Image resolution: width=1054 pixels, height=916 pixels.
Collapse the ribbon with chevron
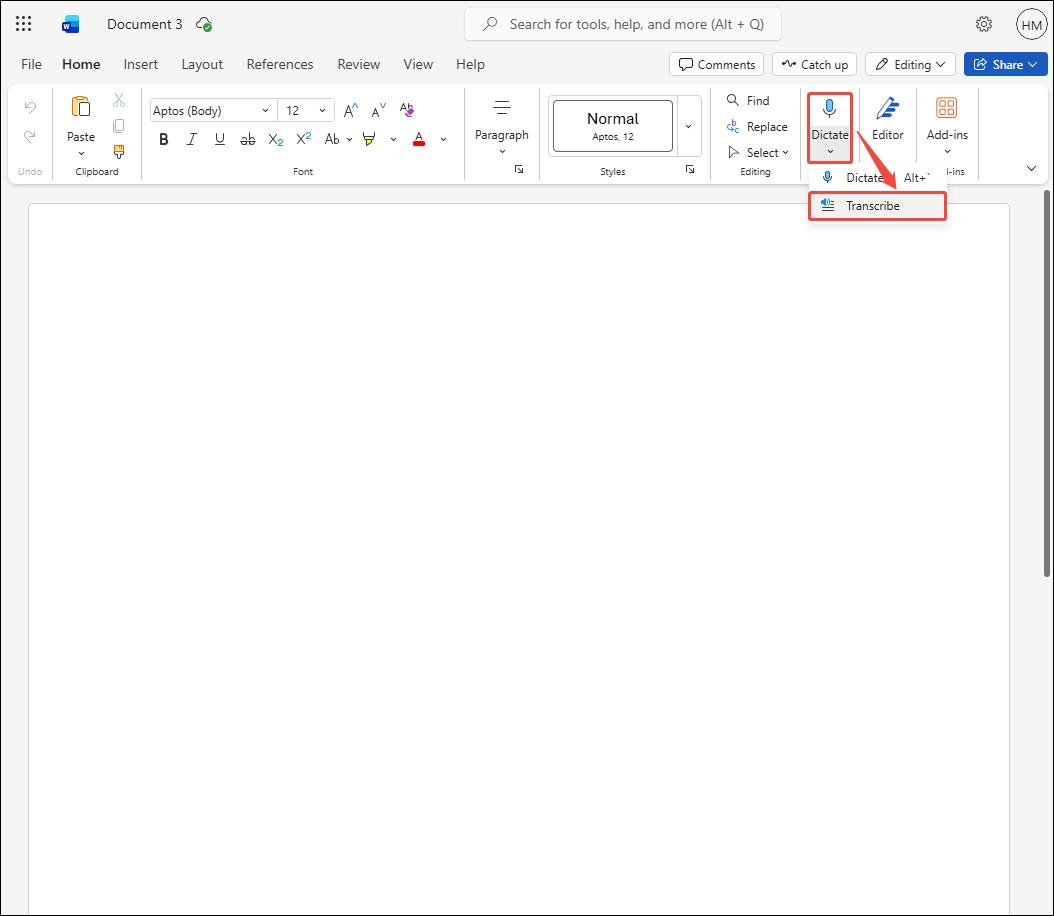(x=1031, y=169)
